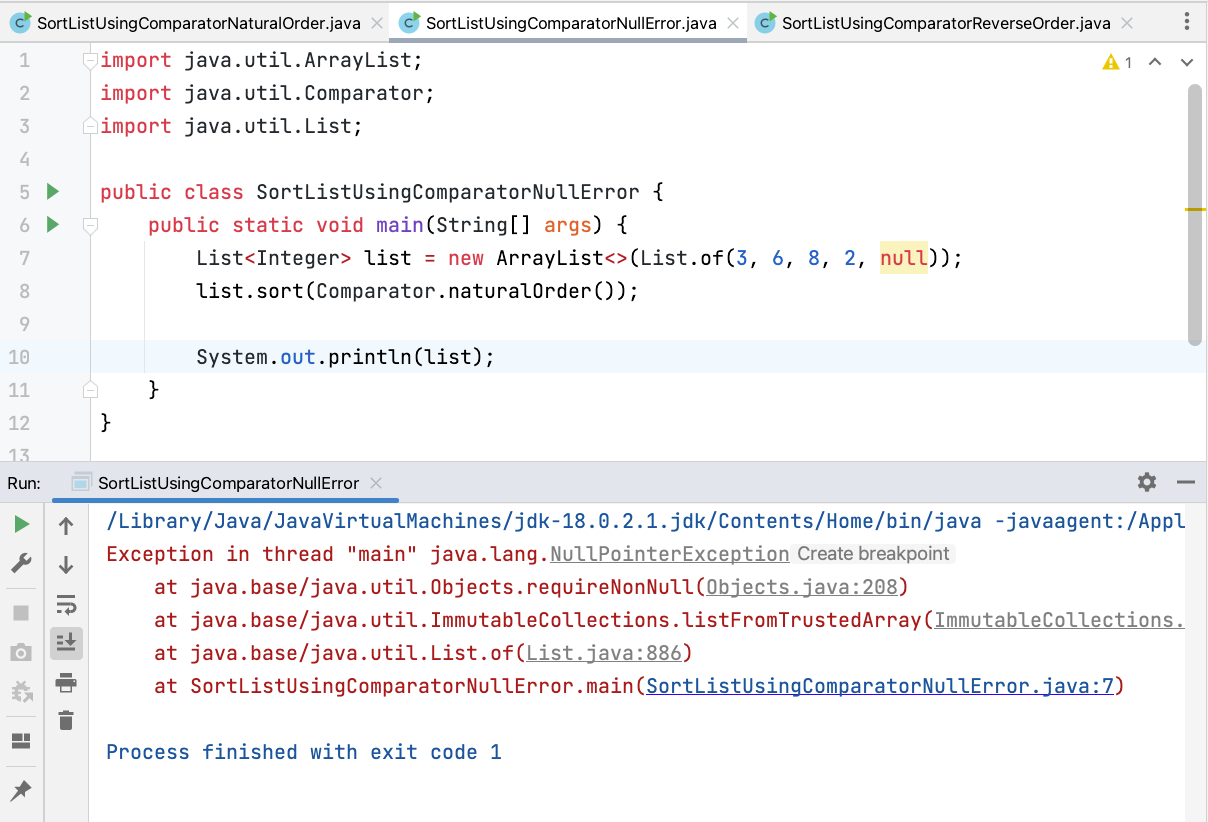The image size is (1208, 822).
Task: Pin the Run tool window tab
Action: (21, 790)
